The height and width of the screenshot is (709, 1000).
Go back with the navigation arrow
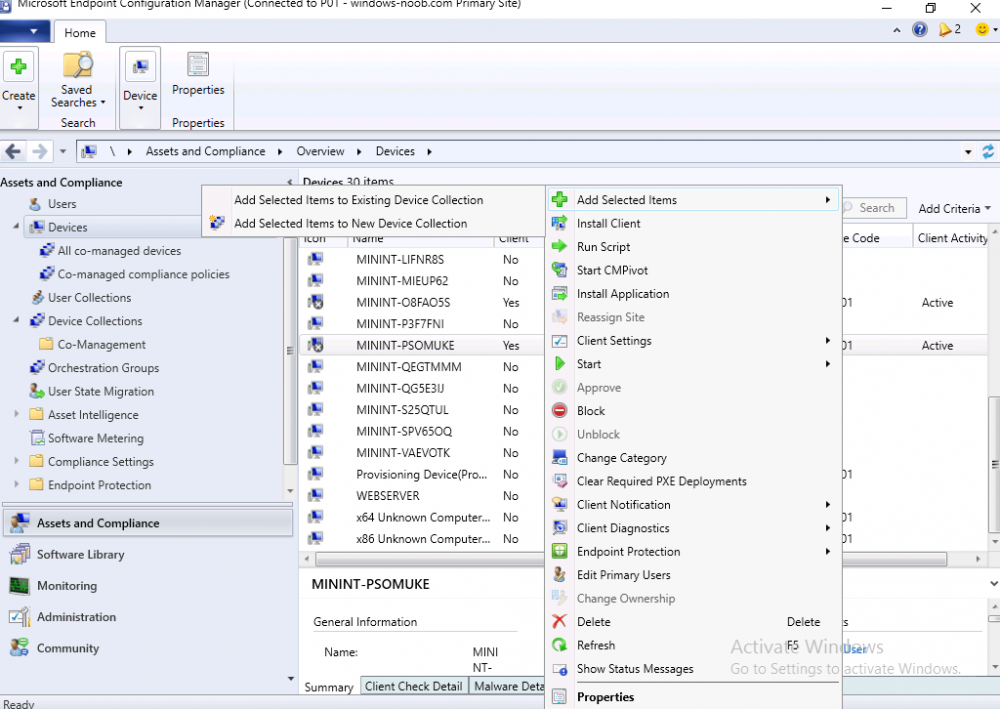click(x=13, y=152)
